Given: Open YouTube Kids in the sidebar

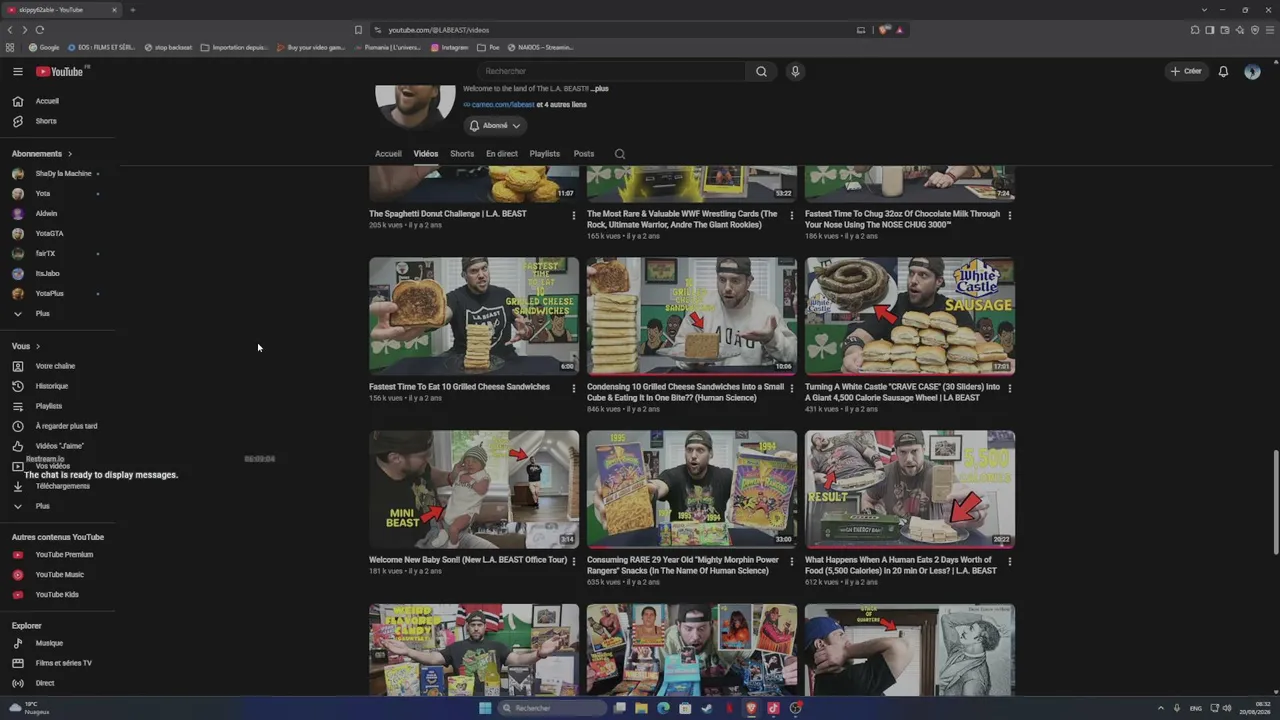Looking at the screenshot, I should (57, 595).
